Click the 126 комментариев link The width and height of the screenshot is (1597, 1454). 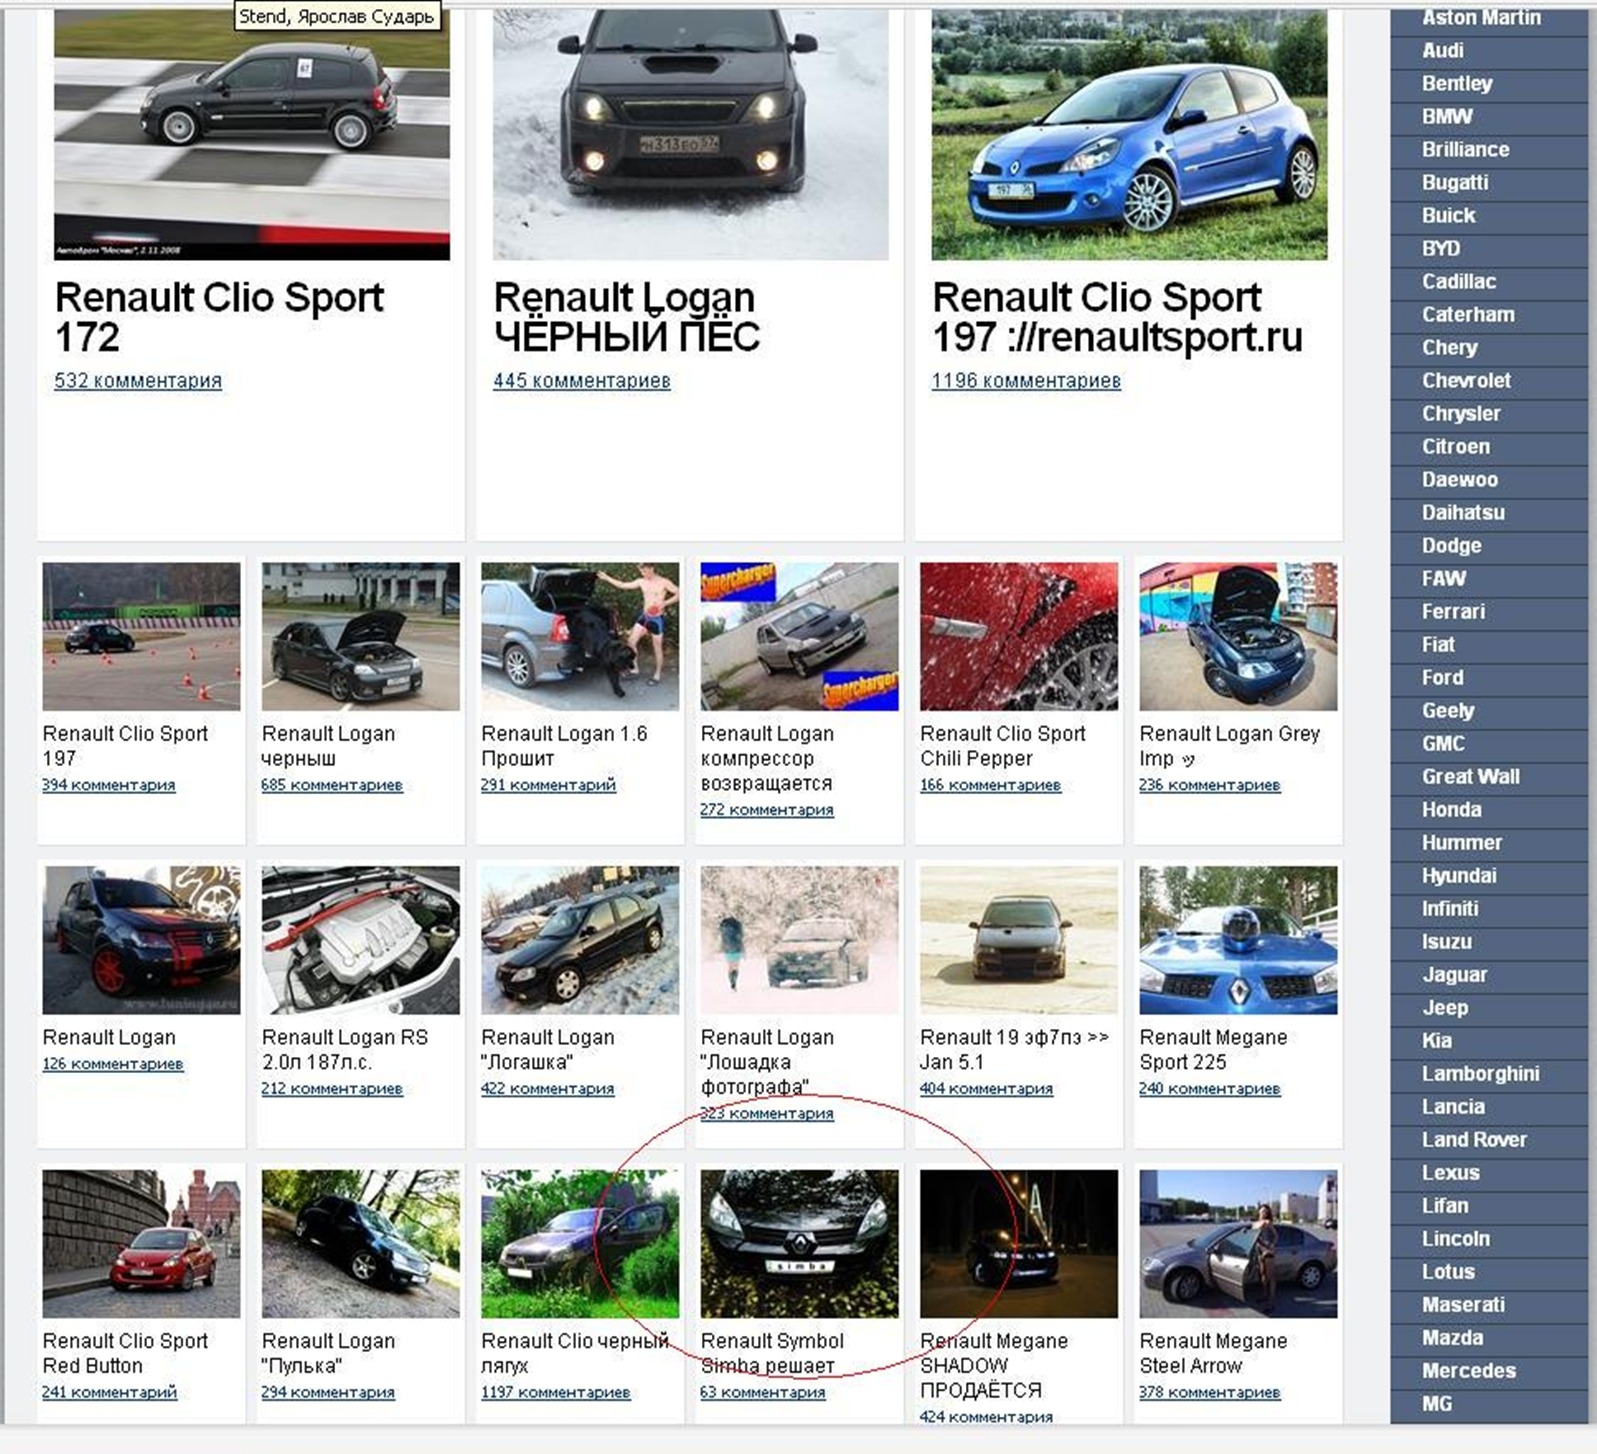(113, 1064)
